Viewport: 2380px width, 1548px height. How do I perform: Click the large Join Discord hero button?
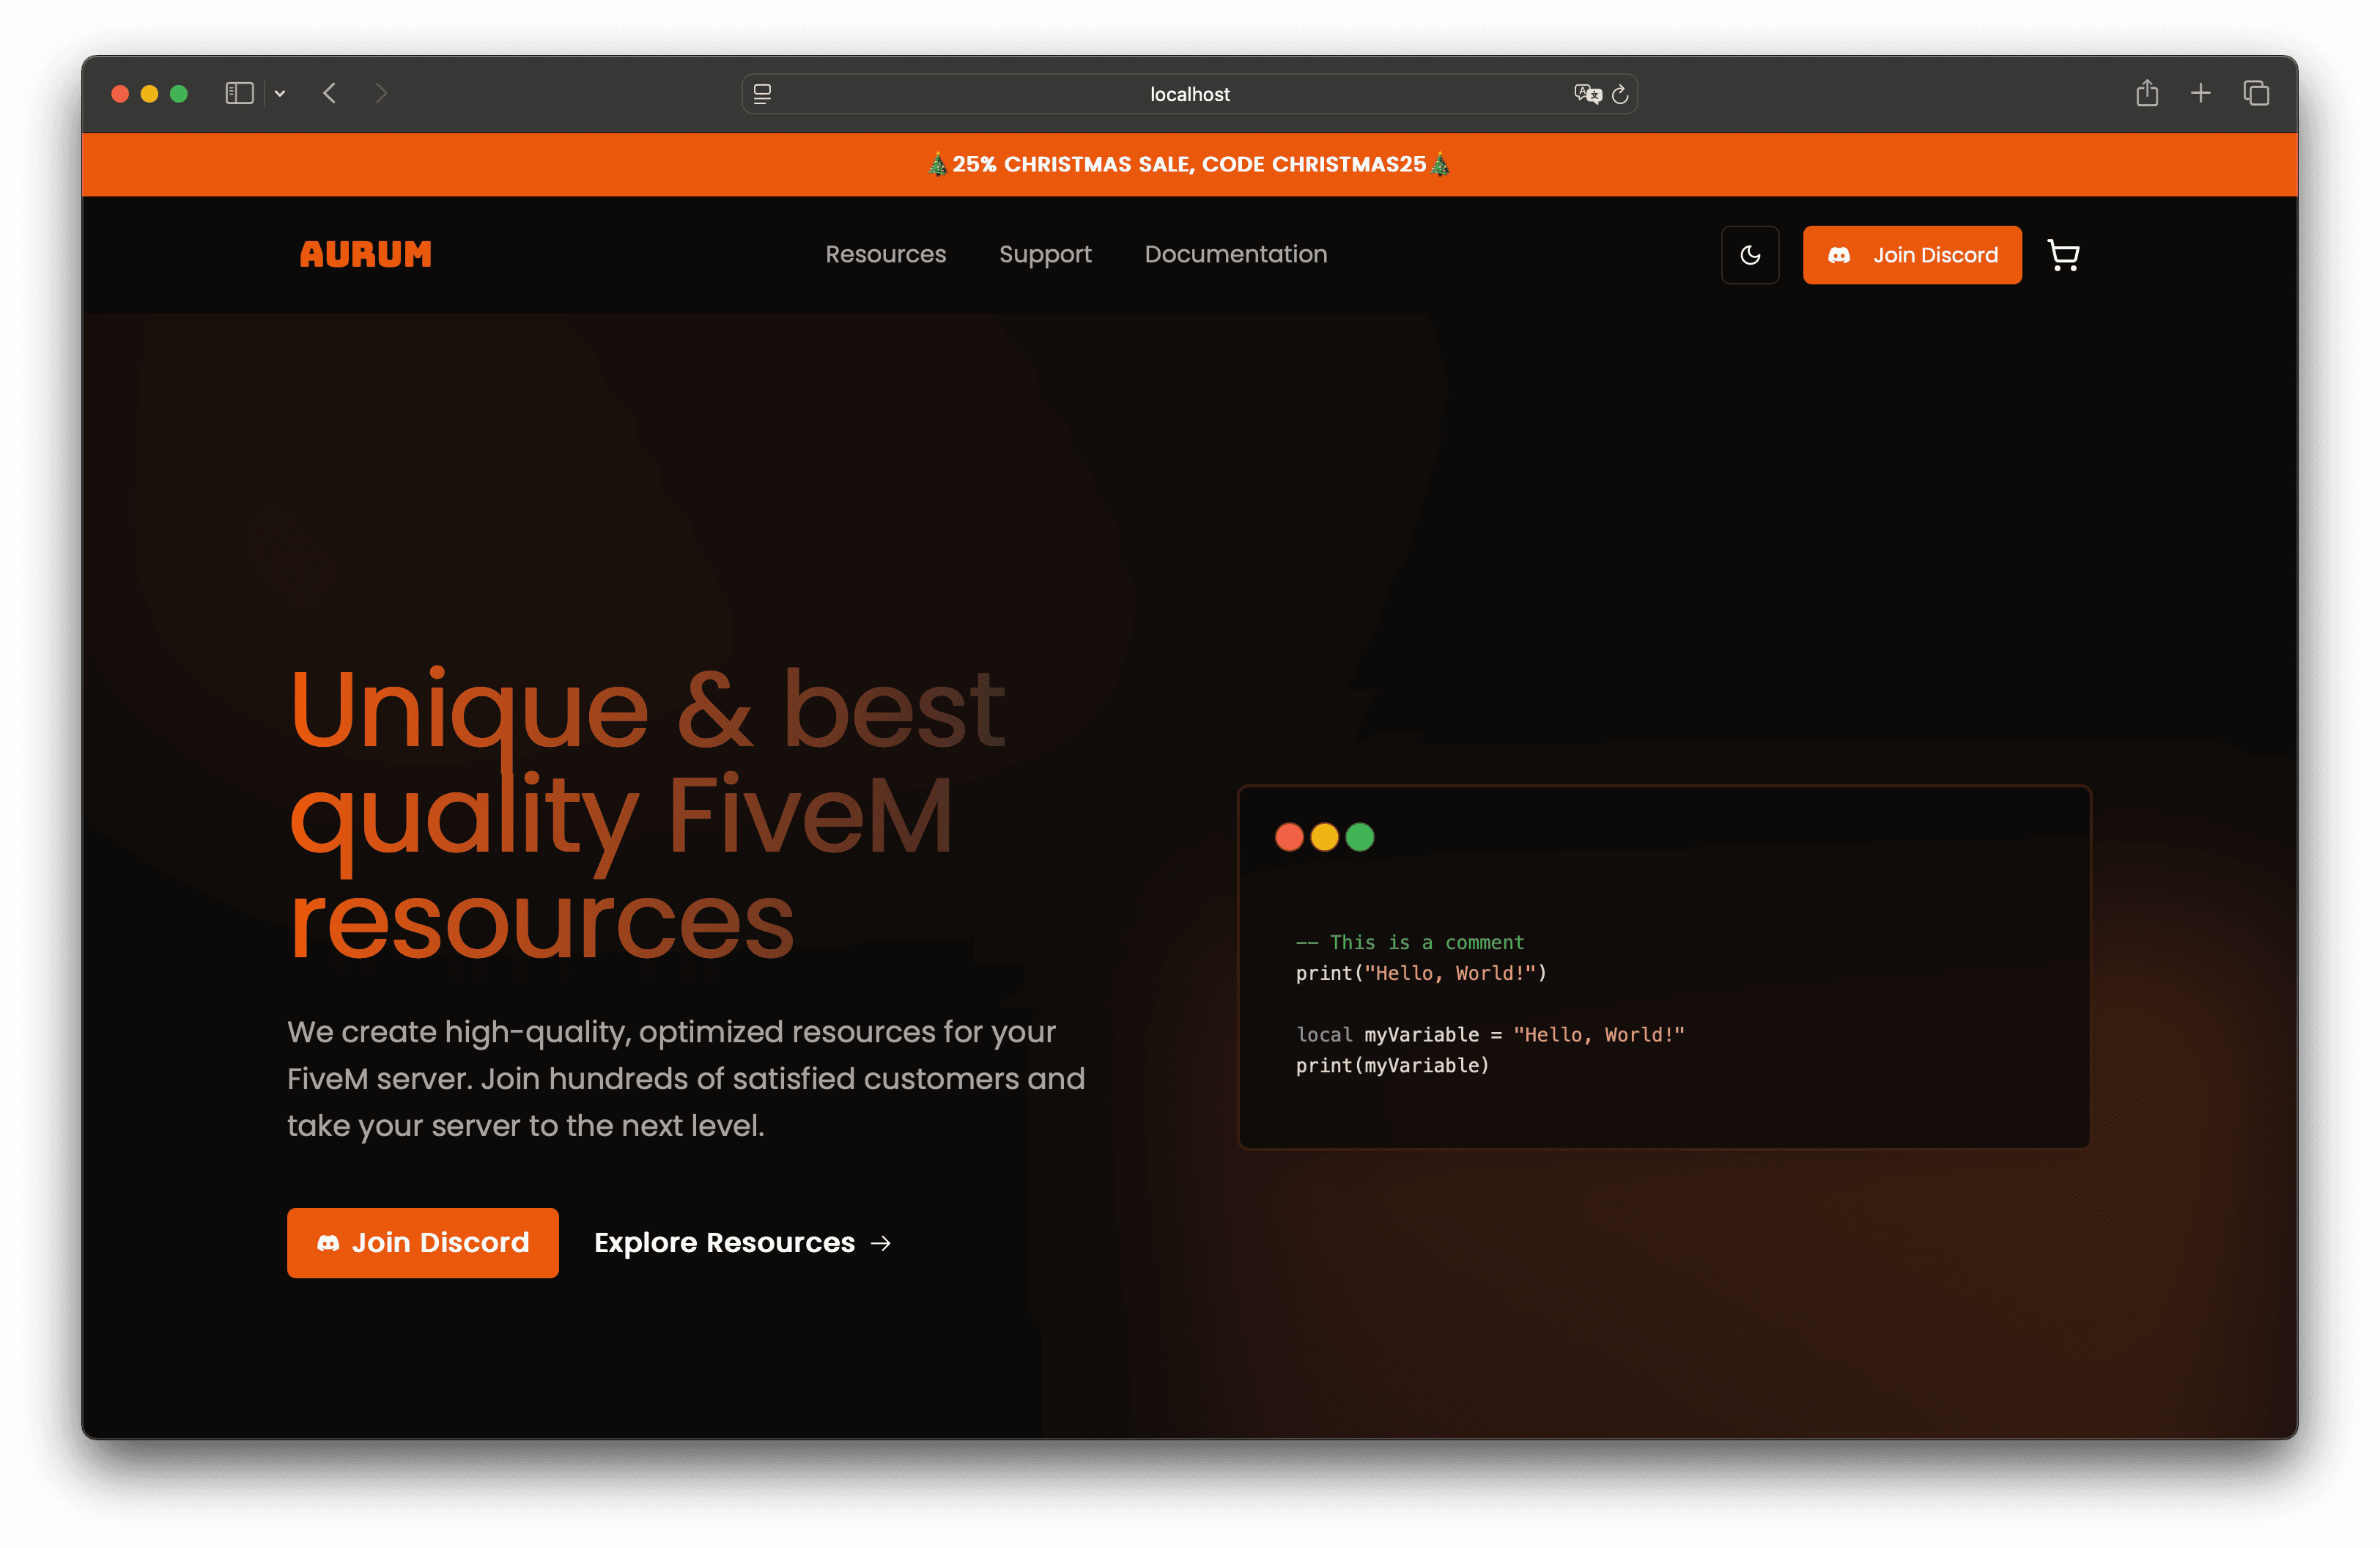click(x=423, y=1242)
